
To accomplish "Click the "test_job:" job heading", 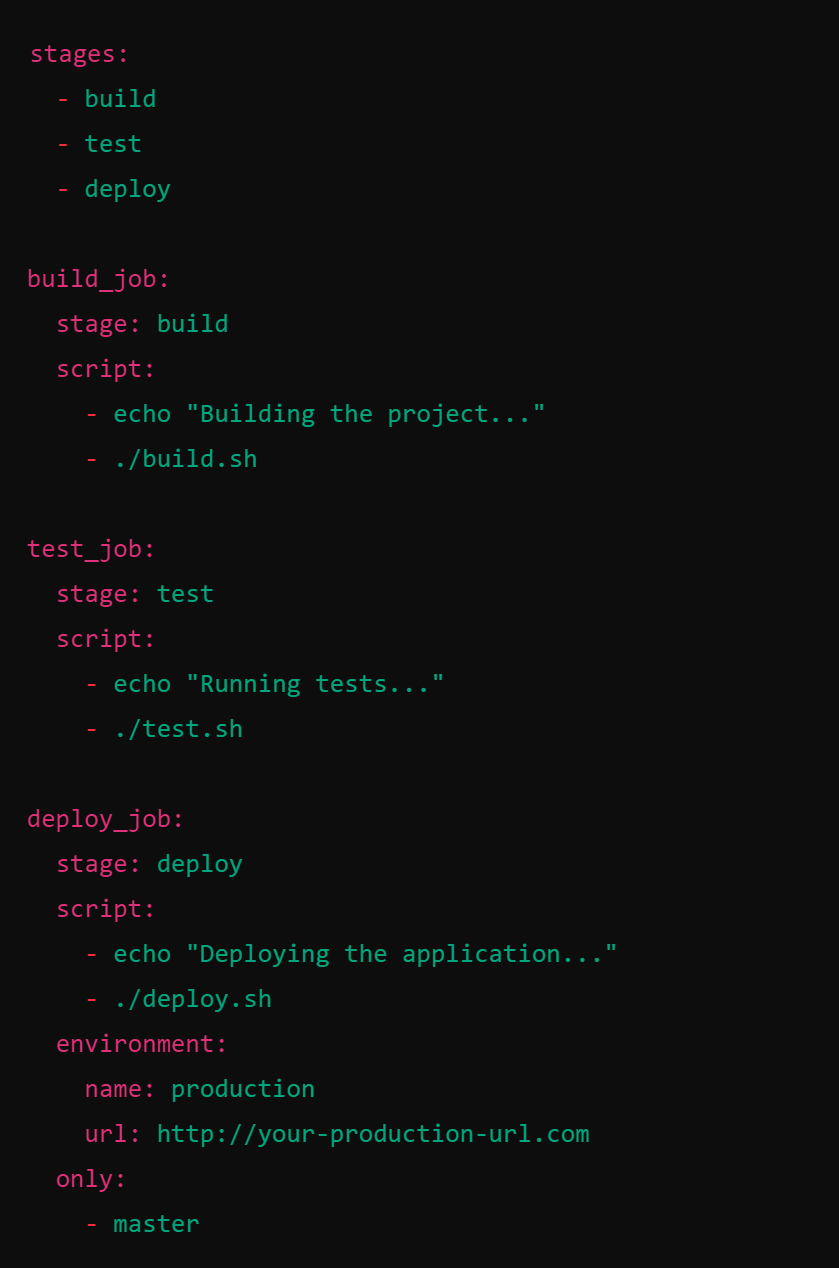I will tap(91, 549).
